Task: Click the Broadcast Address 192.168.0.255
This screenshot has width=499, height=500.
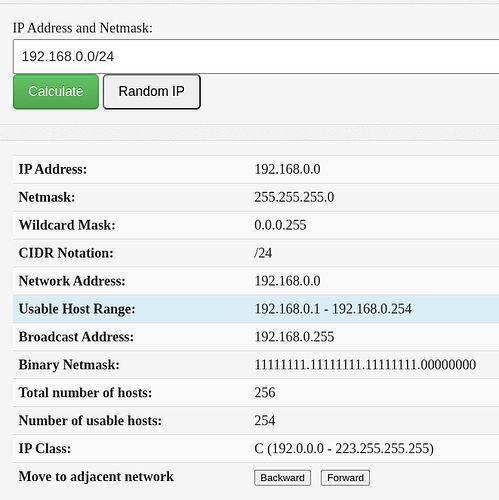Action: coord(294,337)
